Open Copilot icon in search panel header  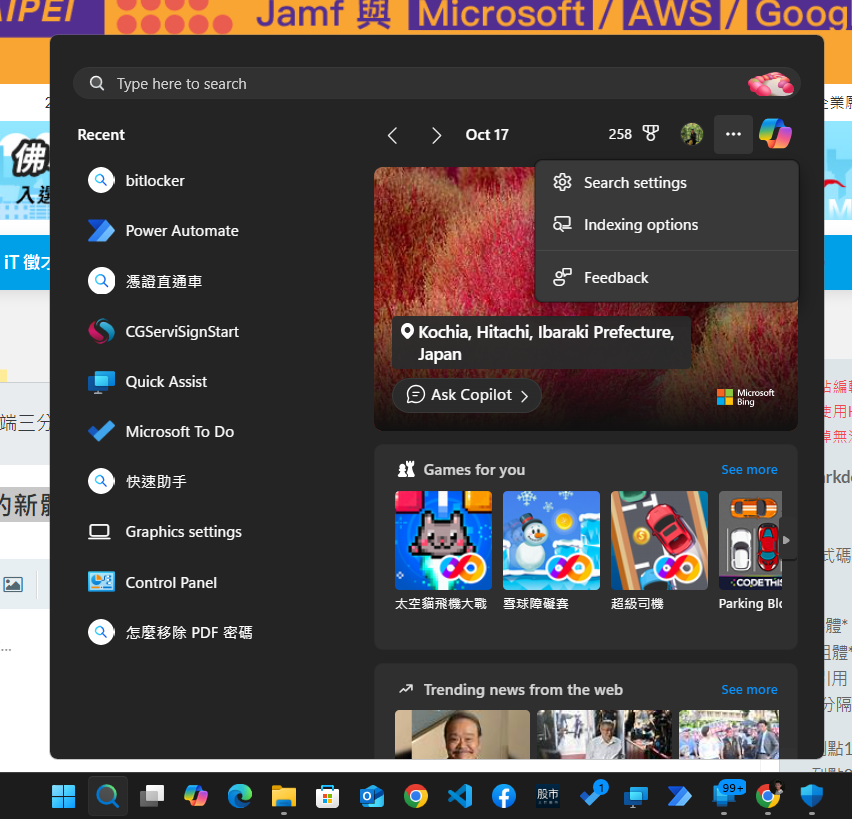click(x=775, y=134)
